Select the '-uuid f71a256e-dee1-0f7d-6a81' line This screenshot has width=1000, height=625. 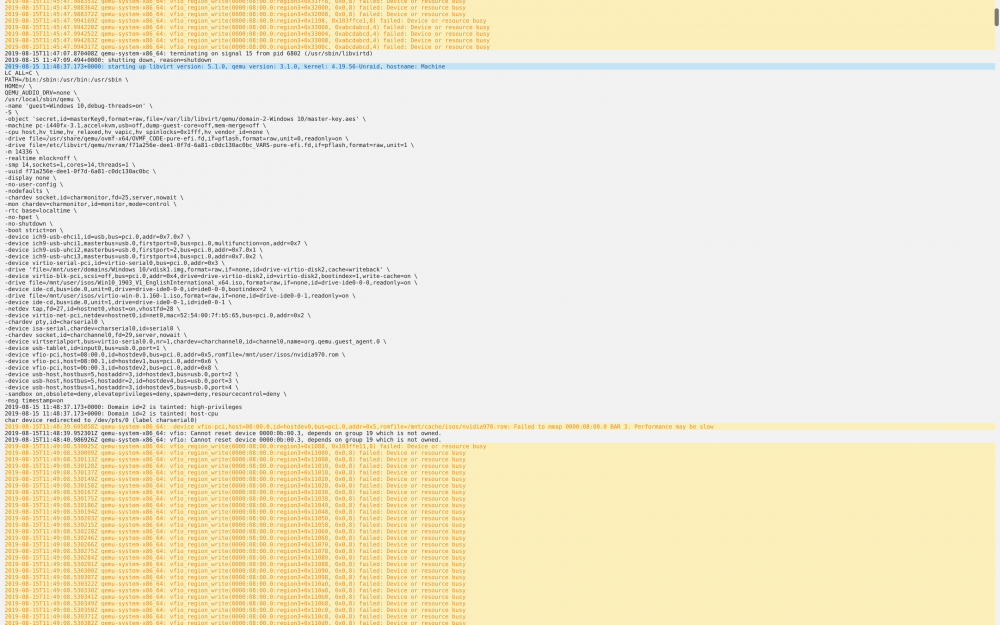click(80, 172)
